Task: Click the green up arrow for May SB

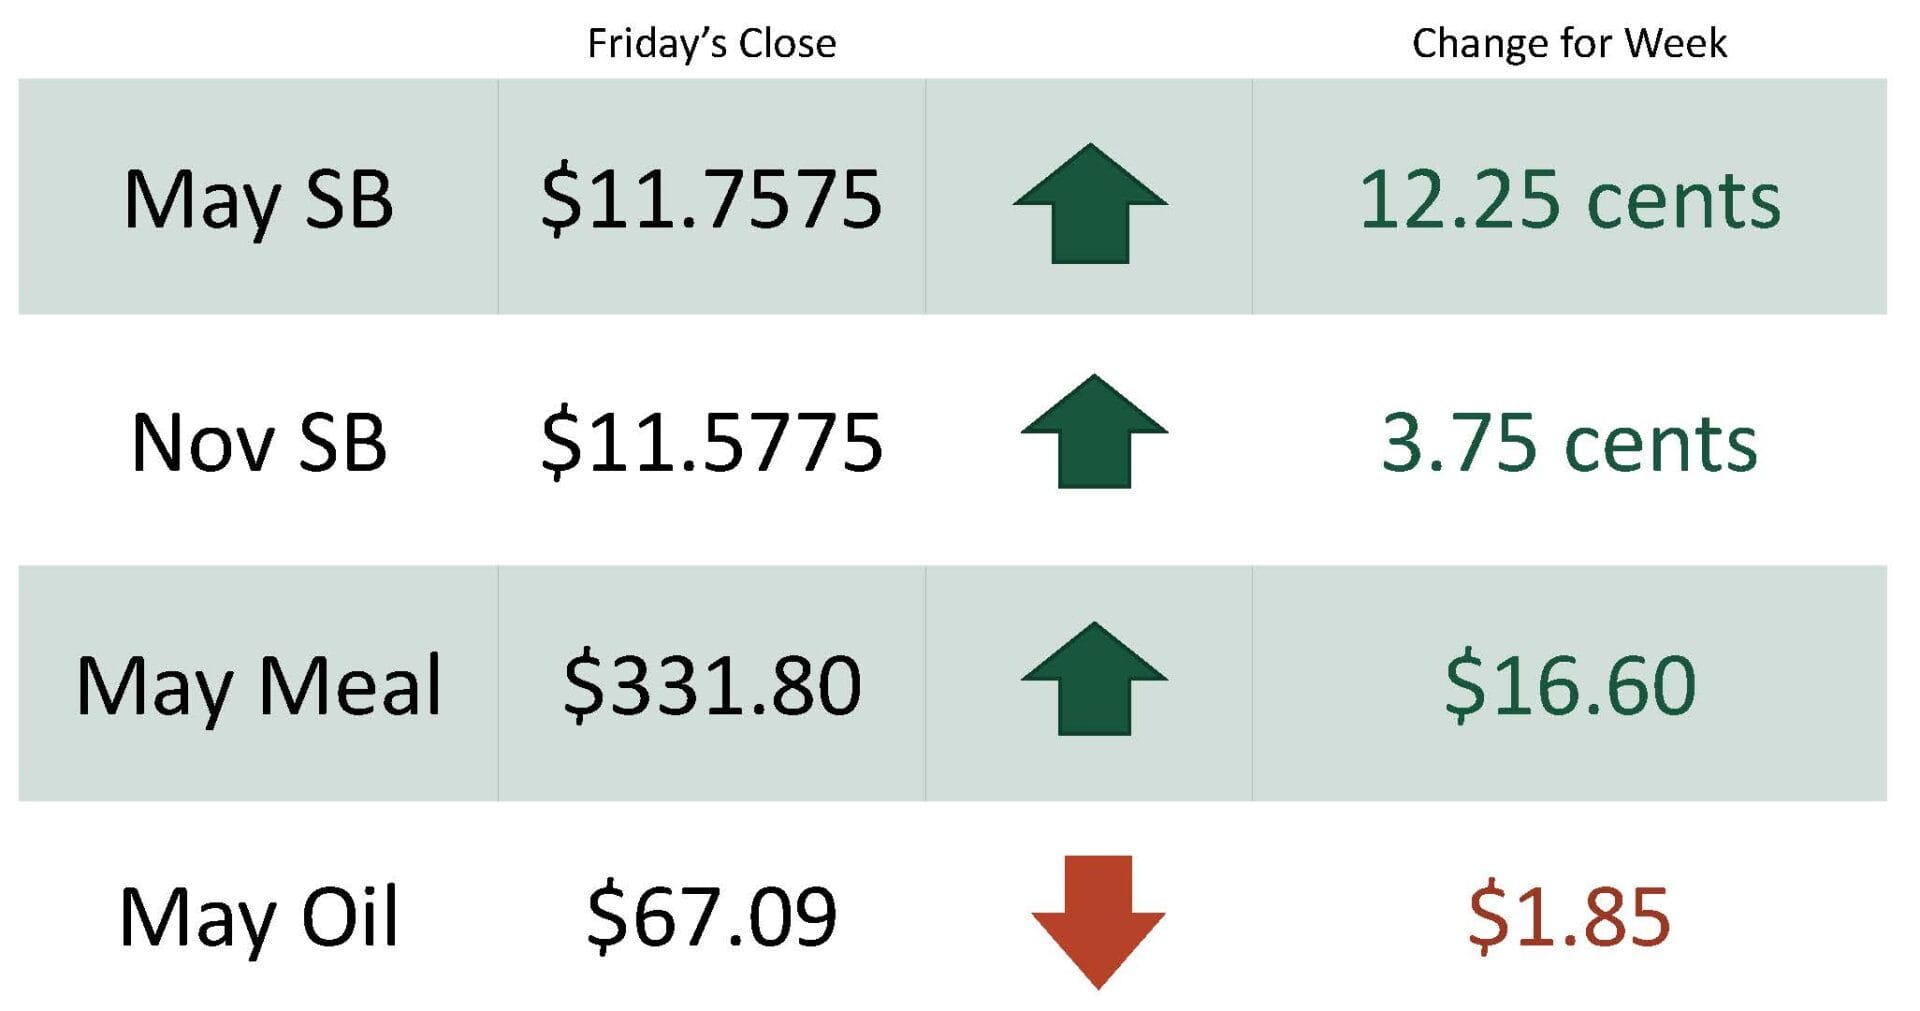Action: (x=1090, y=203)
